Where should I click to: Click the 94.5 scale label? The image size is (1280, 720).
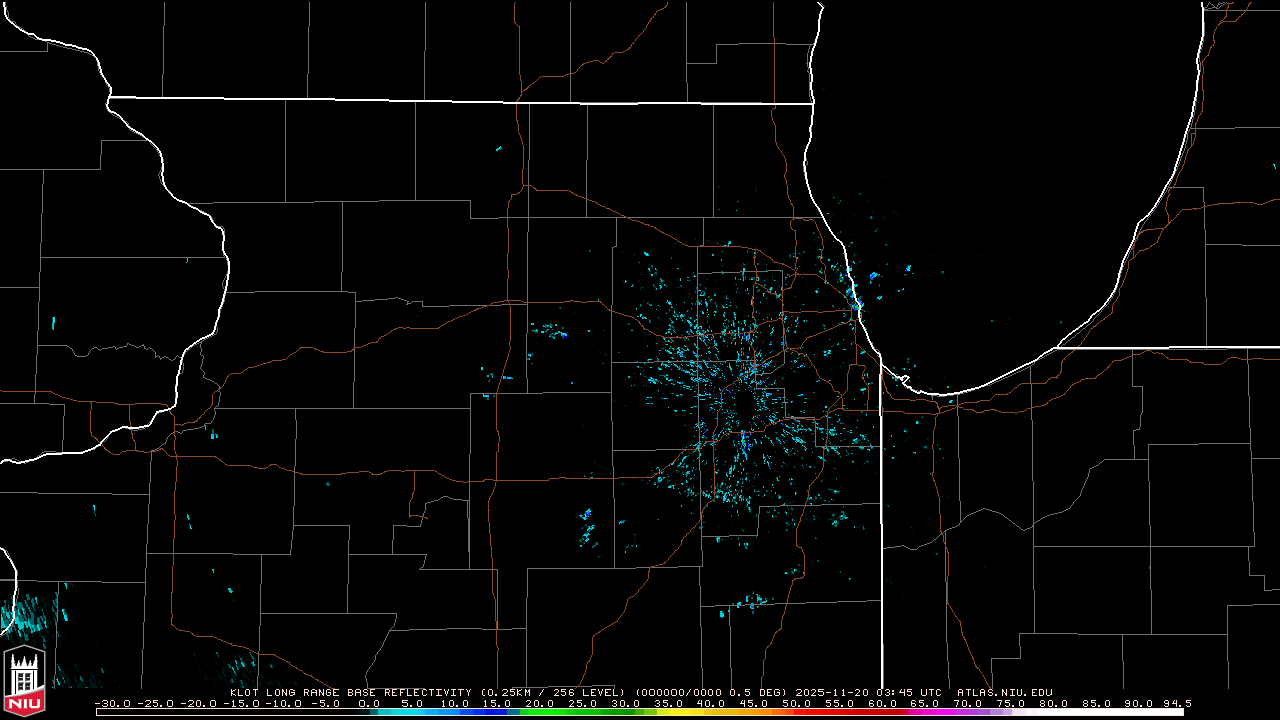[1177, 703]
